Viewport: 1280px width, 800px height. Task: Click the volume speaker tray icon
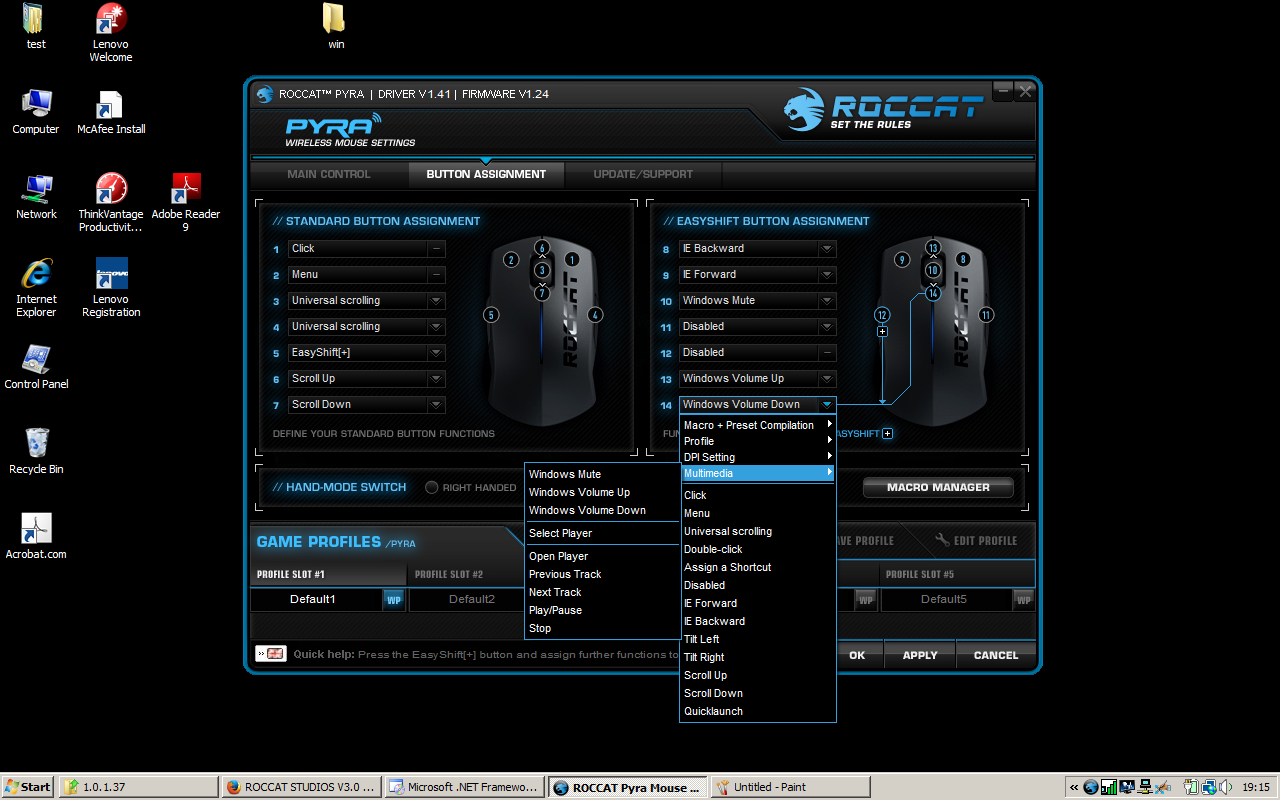pyautogui.click(x=1225, y=787)
